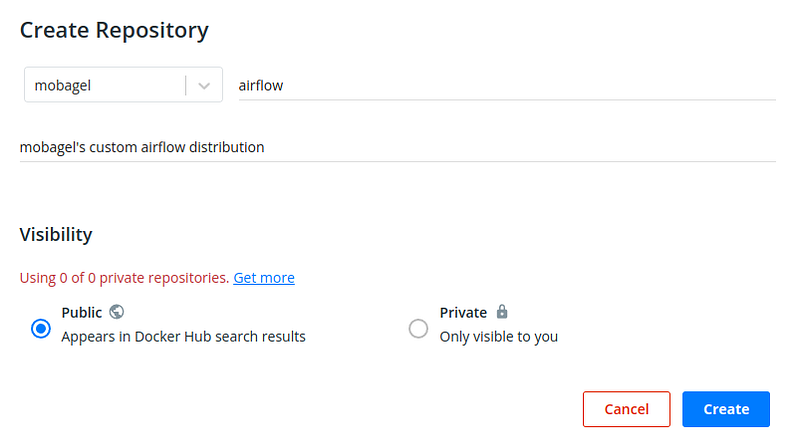Click the "Create Repository" heading

[x=114, y=30]
